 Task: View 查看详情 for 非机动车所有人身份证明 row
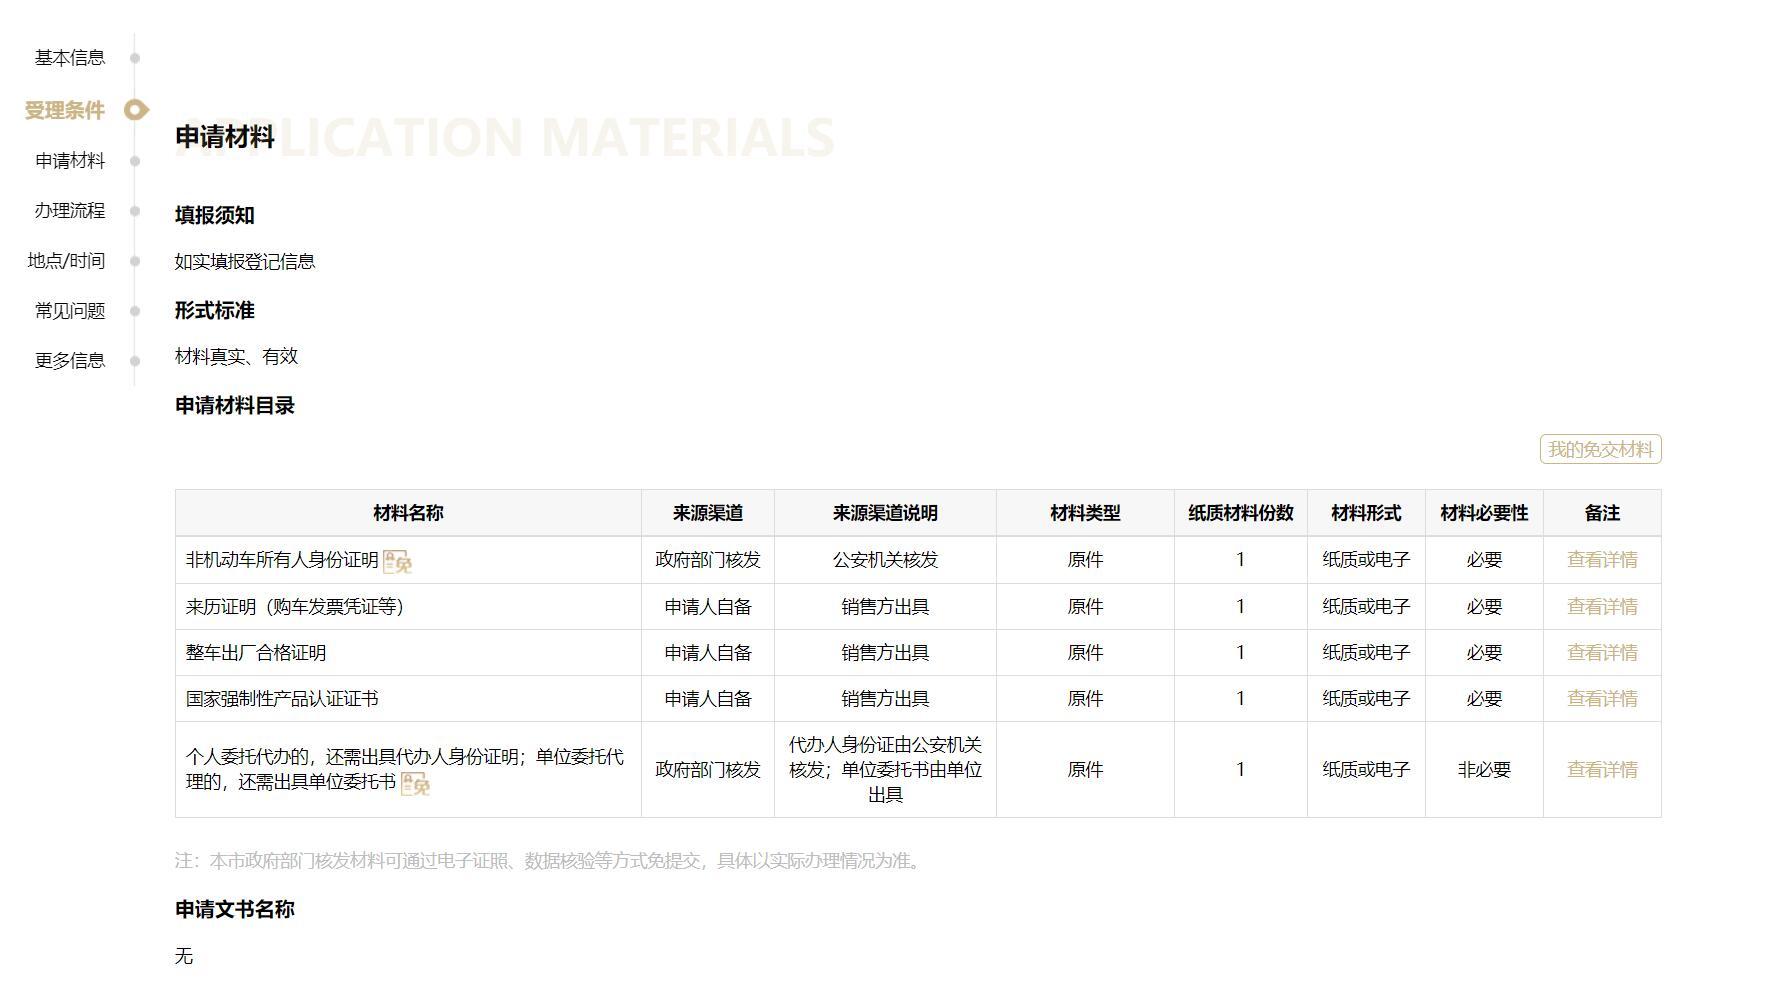tap(1602, 560)
